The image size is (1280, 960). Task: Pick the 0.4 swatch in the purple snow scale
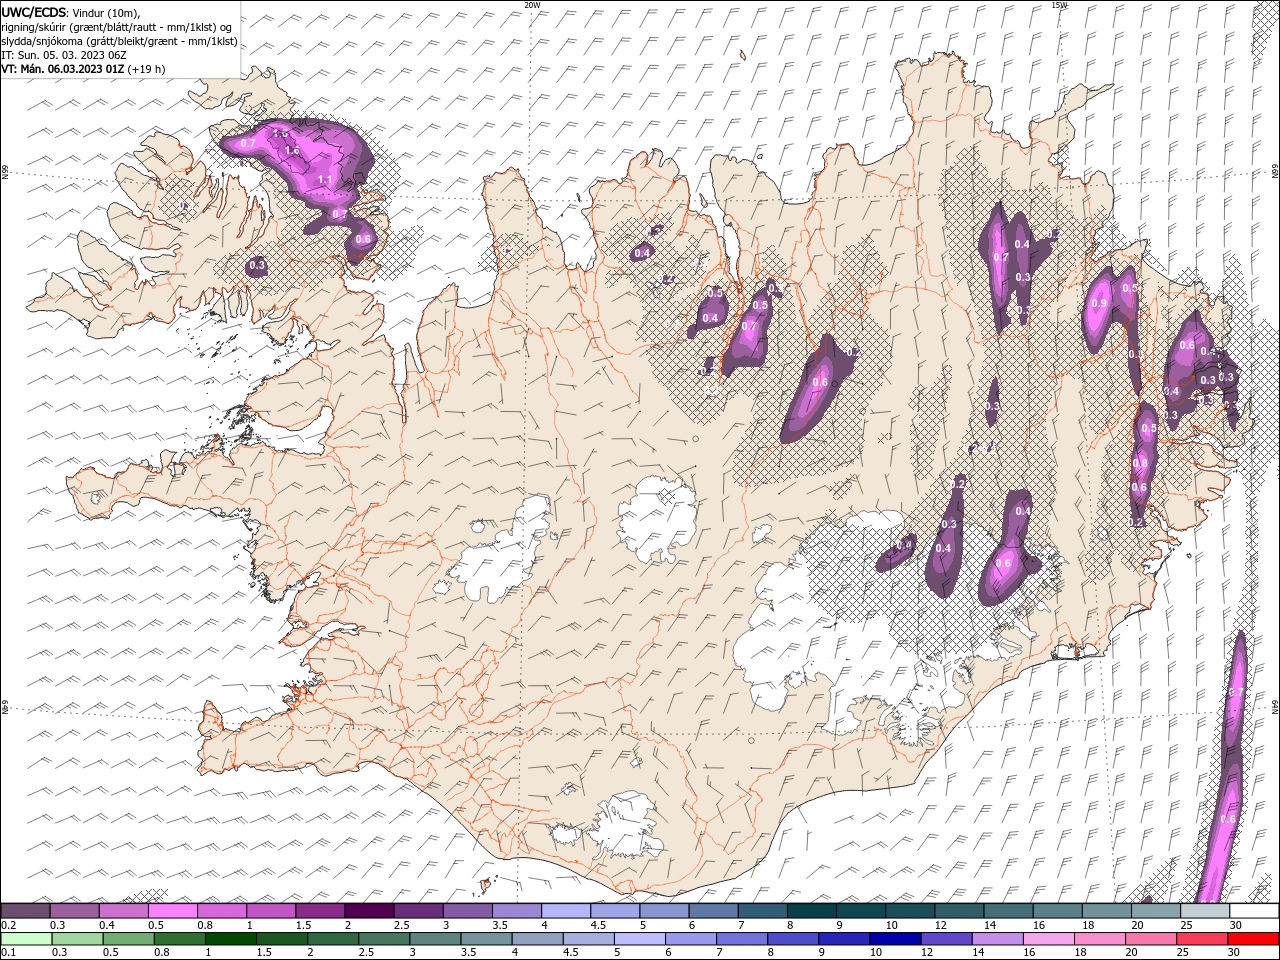[x=123, y=911]
